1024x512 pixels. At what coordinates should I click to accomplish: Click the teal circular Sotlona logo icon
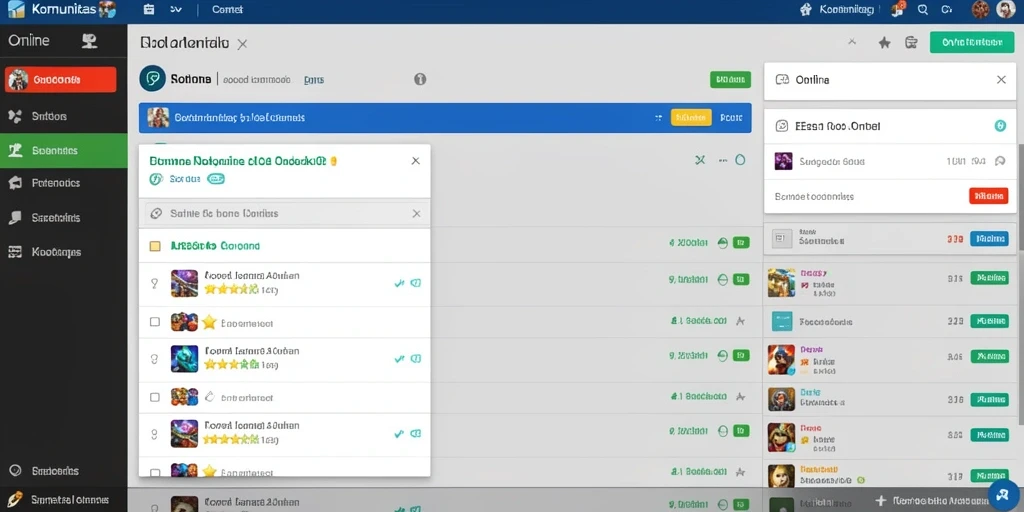pyautogui.click(x=152, y=78)
